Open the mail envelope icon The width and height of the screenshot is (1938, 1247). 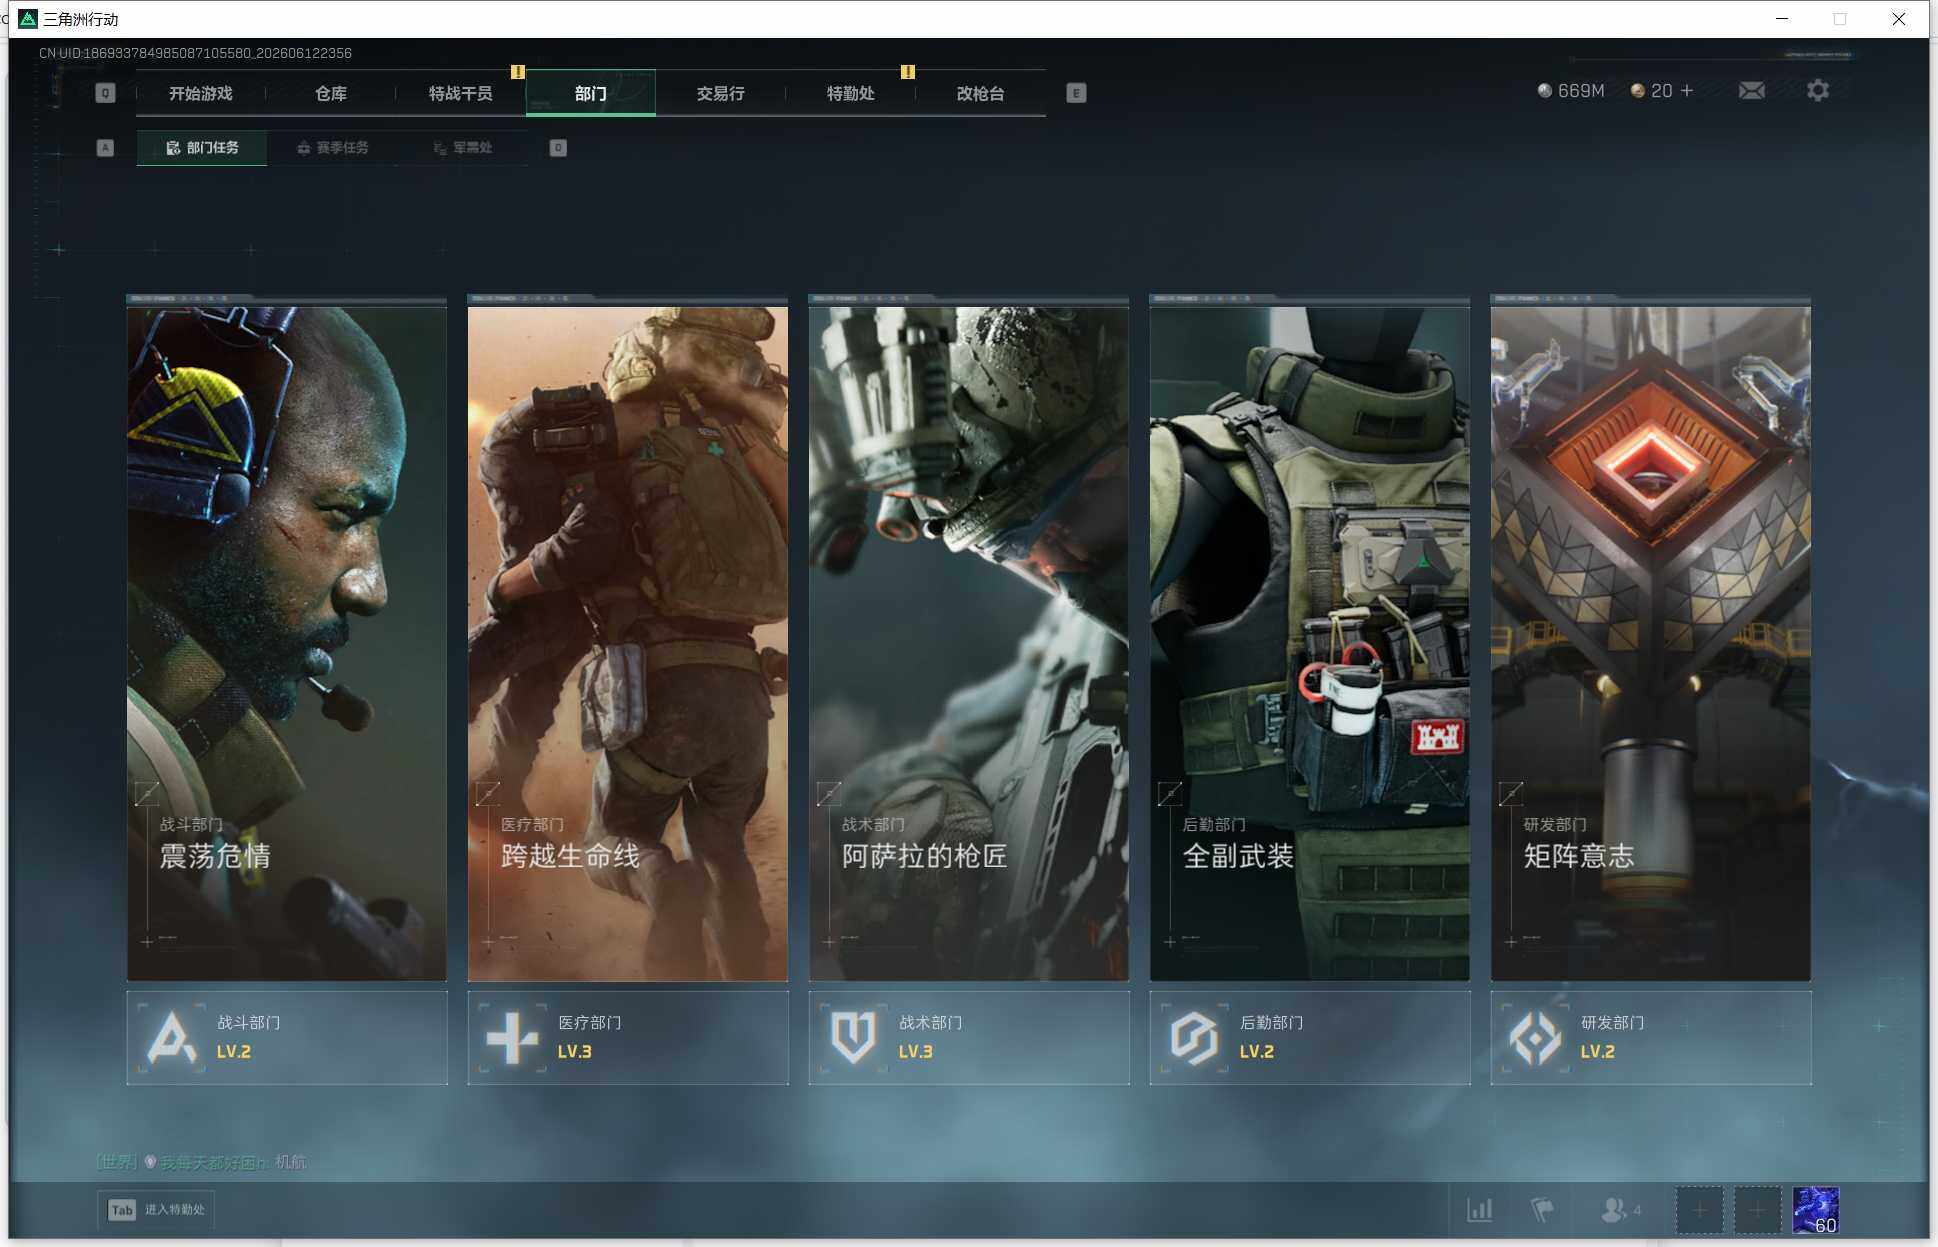[x=1751, y=91]
